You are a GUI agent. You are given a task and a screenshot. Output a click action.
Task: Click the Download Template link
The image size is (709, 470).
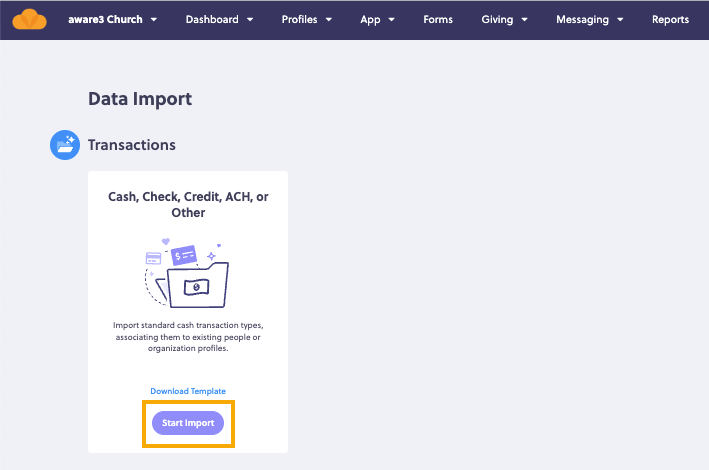point(188,391)
